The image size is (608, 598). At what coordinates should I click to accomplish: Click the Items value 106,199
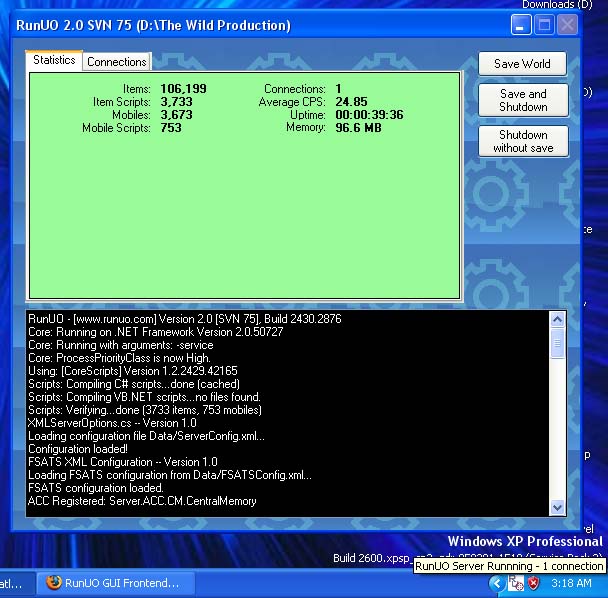(x=183, y=89)
